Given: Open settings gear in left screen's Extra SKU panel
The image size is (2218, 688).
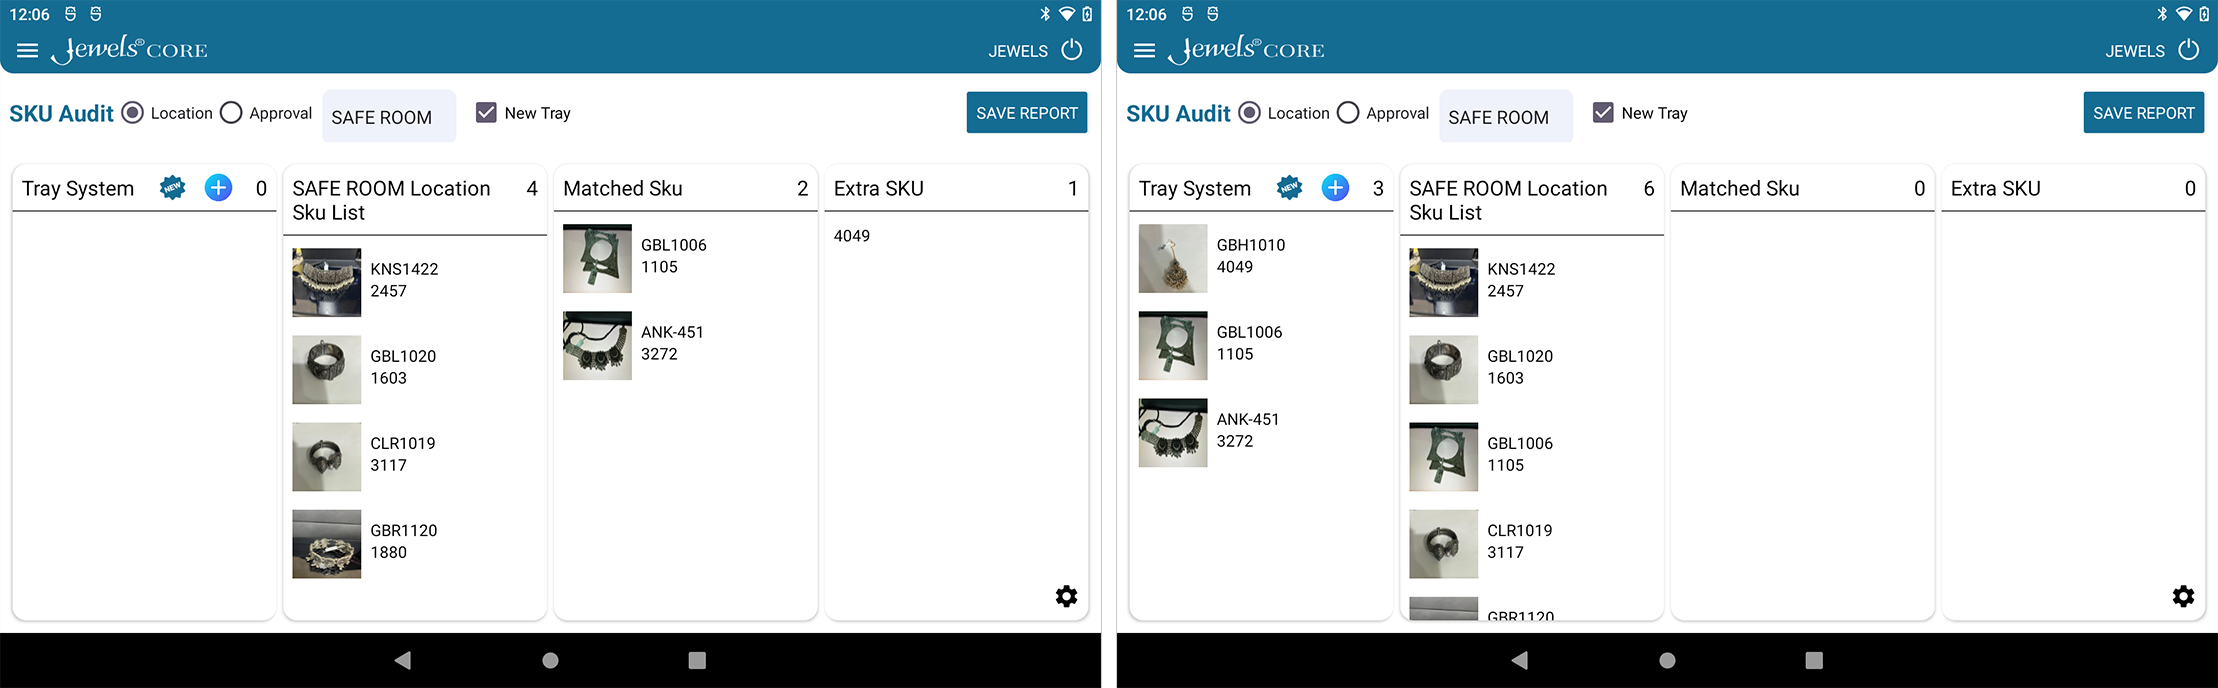Looking at the screenshot, I should (x=1066, y=596).
